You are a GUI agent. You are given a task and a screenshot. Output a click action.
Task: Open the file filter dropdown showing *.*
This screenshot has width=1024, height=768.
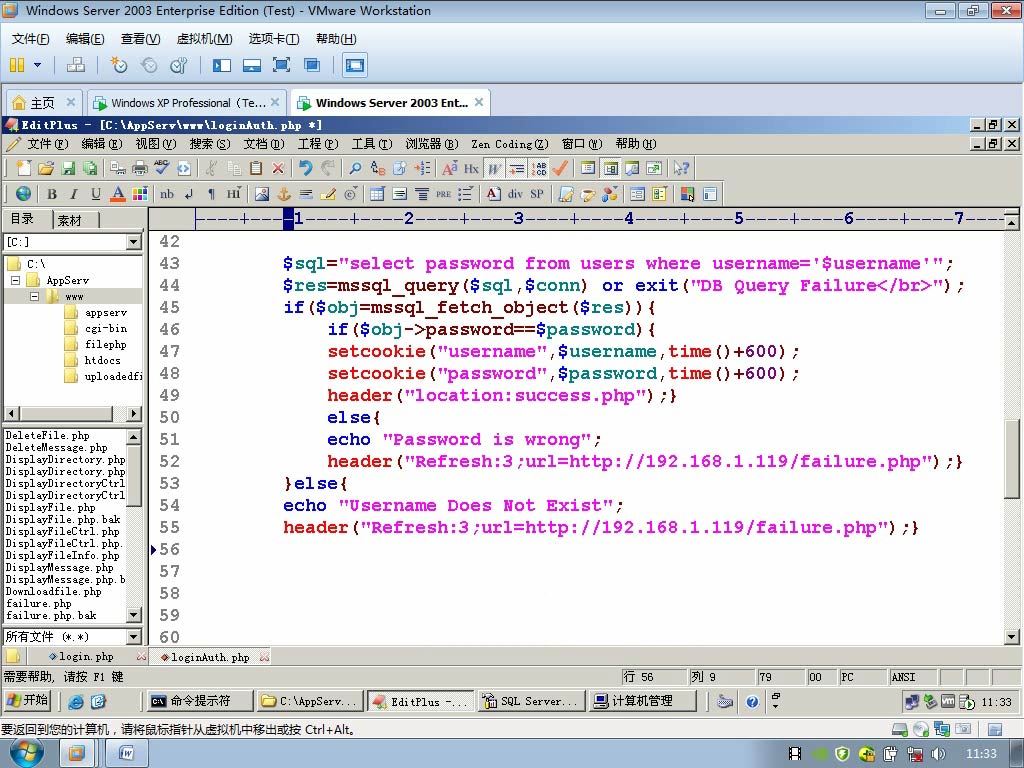(x=134, y=637)
